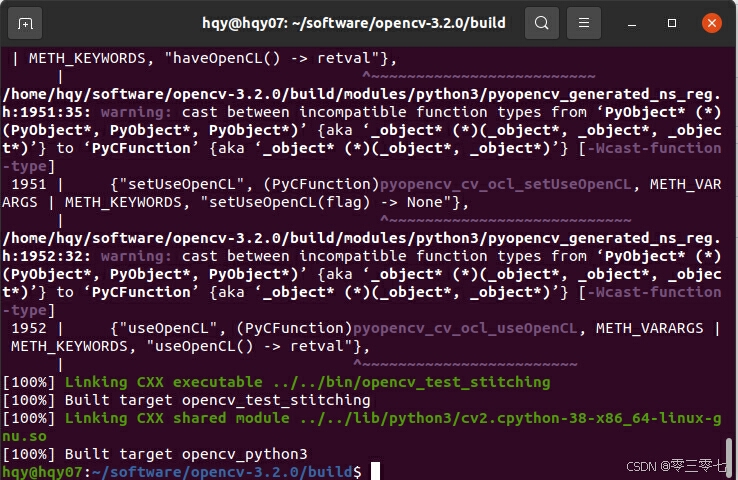Click 'Built target opencv_python3' line
The image size is (738, 480).
click(x=155, y=454)
